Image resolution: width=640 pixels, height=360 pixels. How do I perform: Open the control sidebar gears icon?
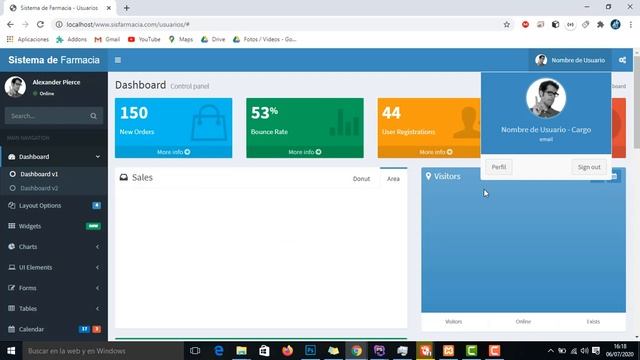(x=622, y=60)
